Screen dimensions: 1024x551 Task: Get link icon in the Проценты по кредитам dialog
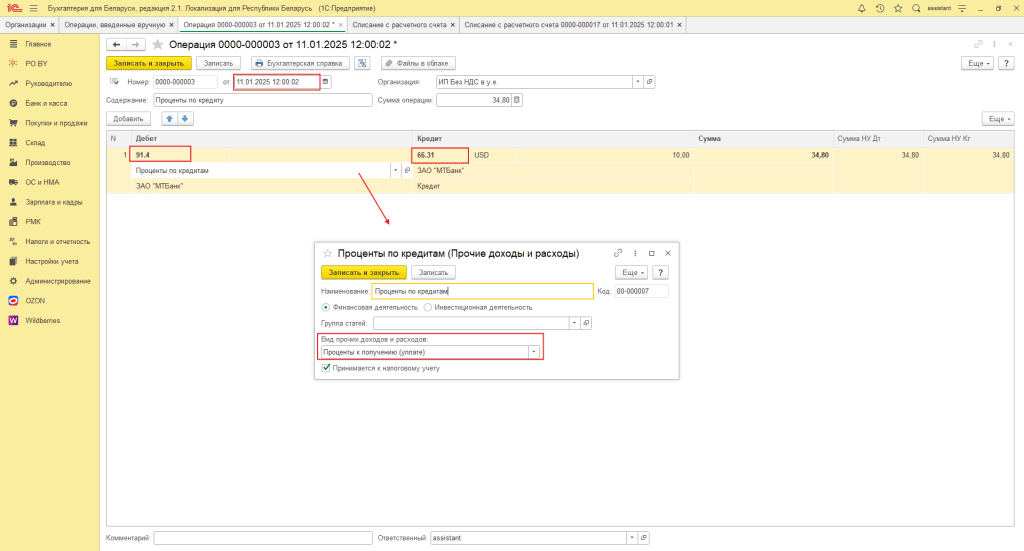618,253
